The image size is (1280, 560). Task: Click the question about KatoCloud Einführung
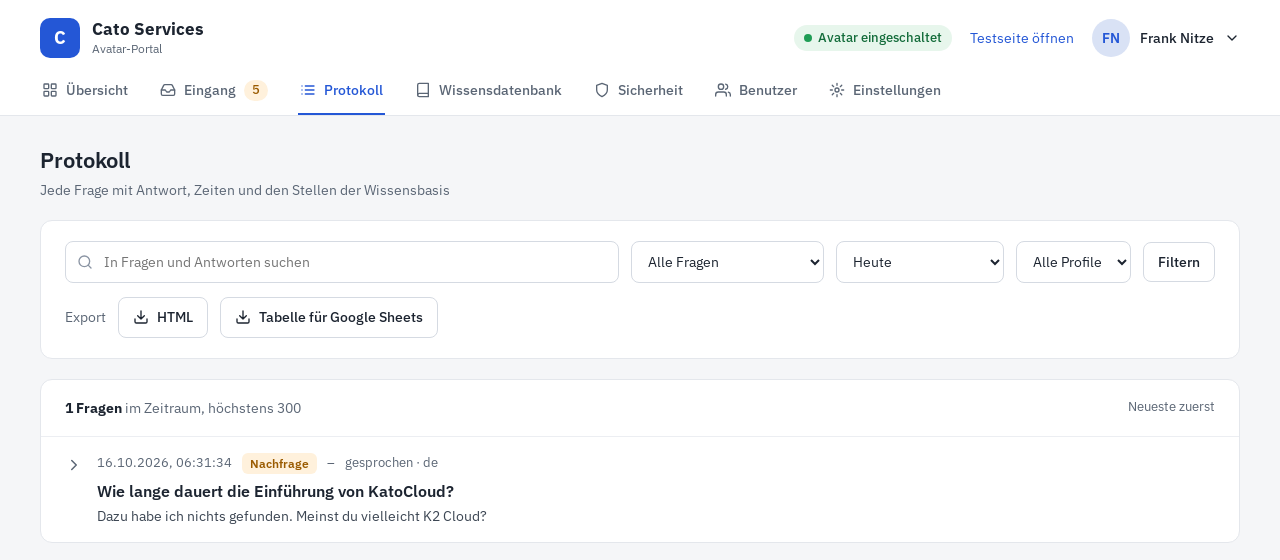[275, 491]
